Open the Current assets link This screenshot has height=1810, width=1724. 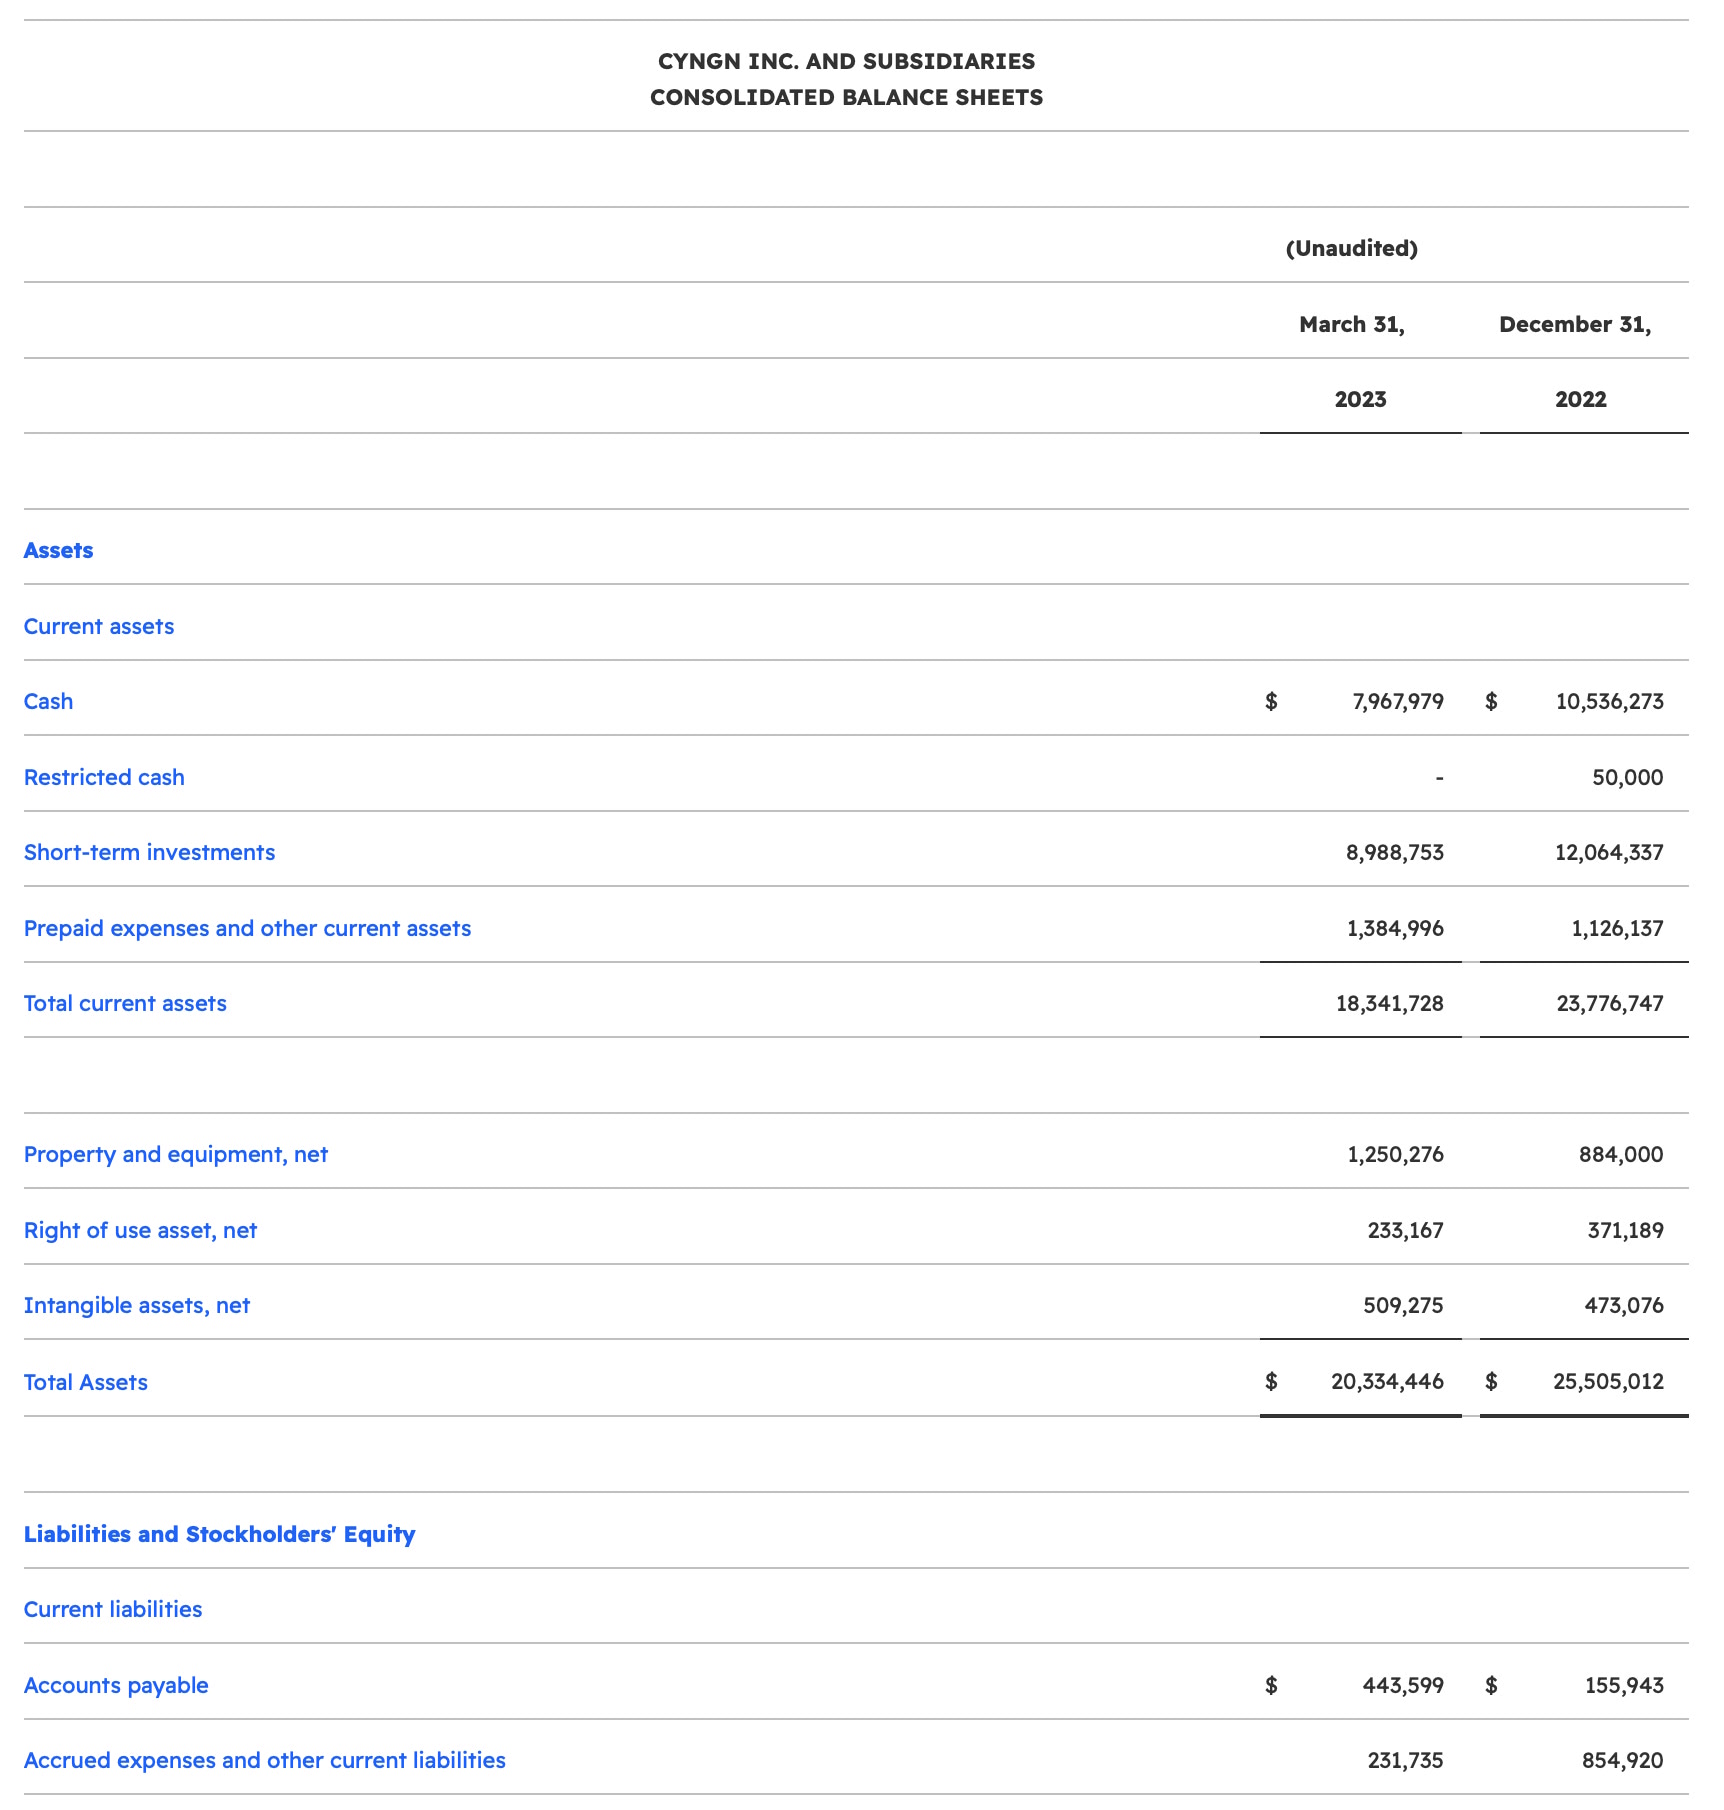click(99, 627)
